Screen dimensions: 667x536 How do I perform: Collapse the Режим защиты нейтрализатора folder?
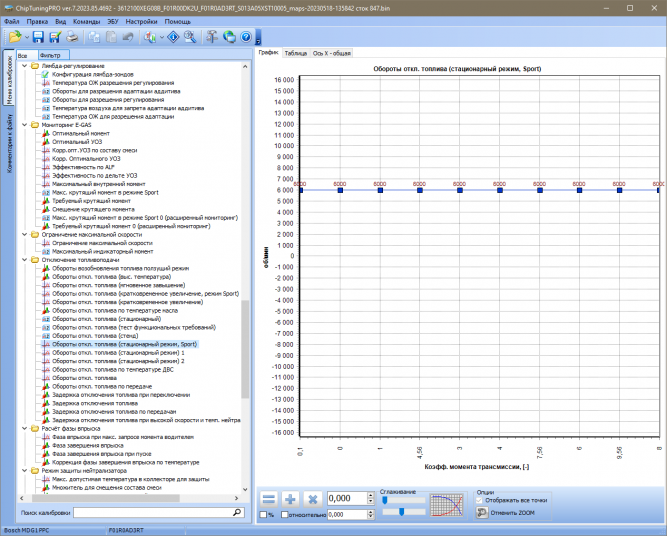(x=25, y=470)
